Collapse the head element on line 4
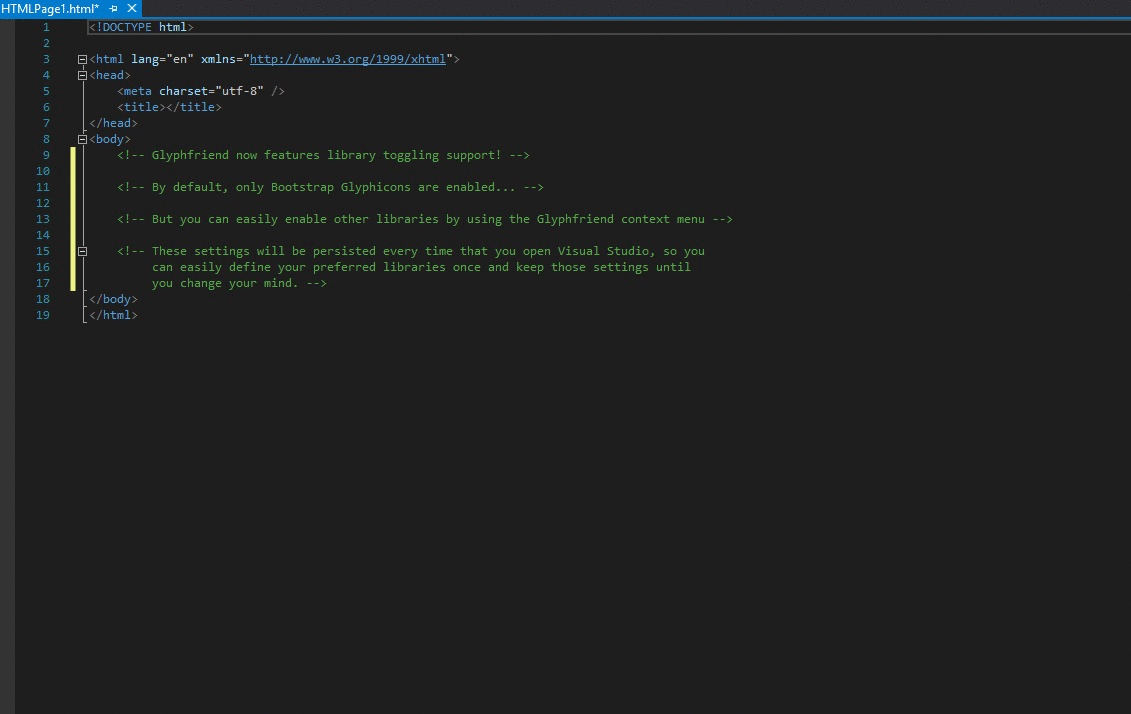This screenshot has height=714, width=1131. (82, 75)
